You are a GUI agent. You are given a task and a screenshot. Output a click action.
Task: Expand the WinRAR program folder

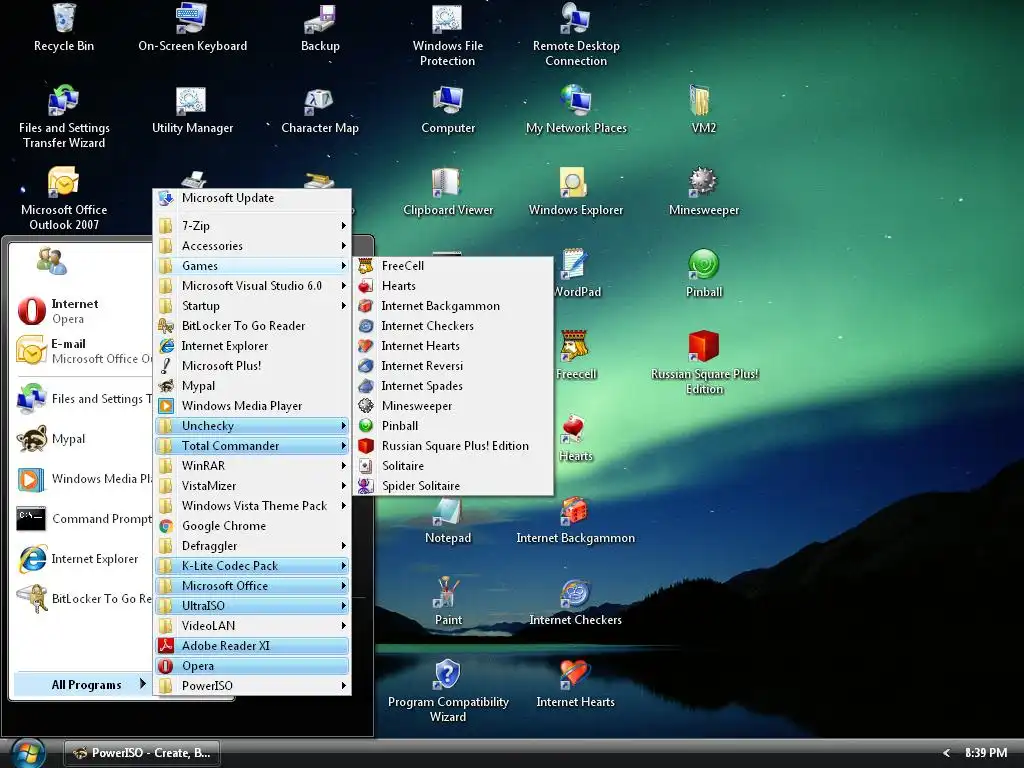click(x=252, y=466)
